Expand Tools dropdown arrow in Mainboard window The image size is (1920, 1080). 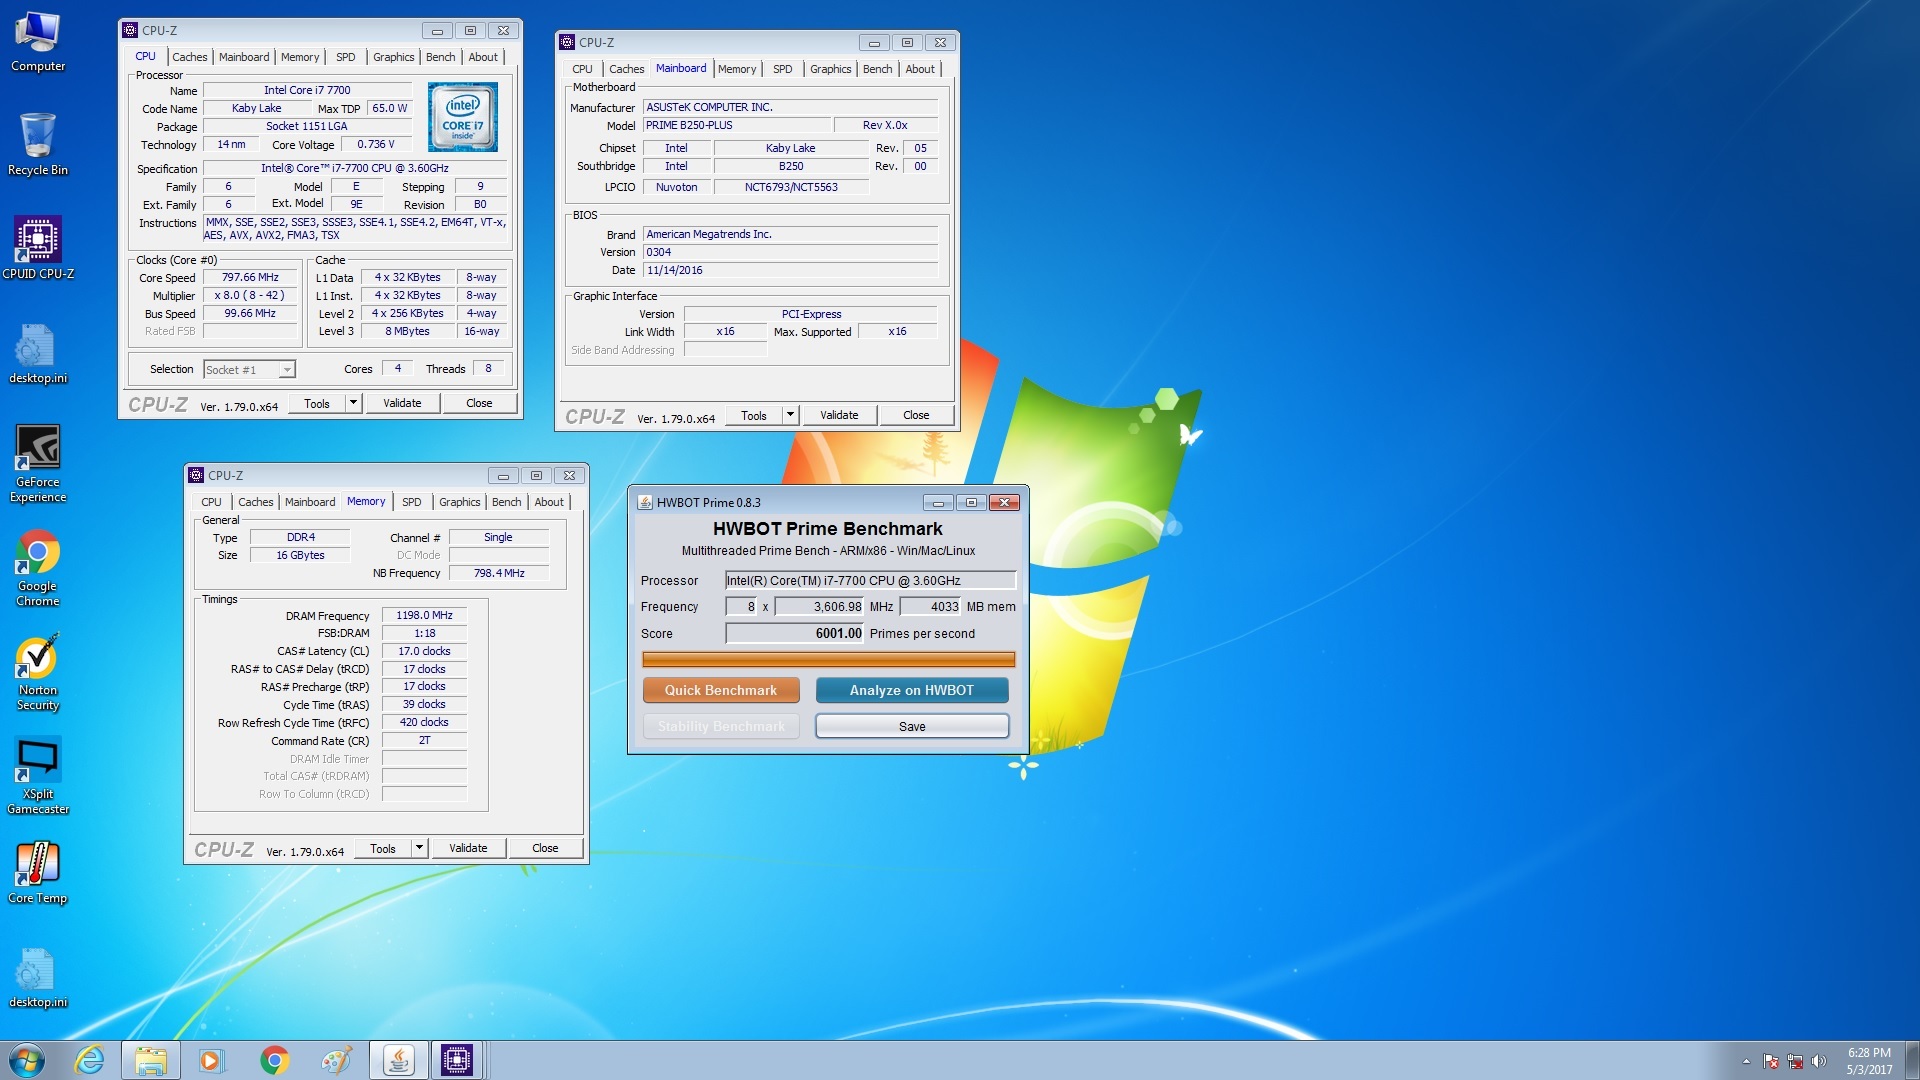[790, 415]
